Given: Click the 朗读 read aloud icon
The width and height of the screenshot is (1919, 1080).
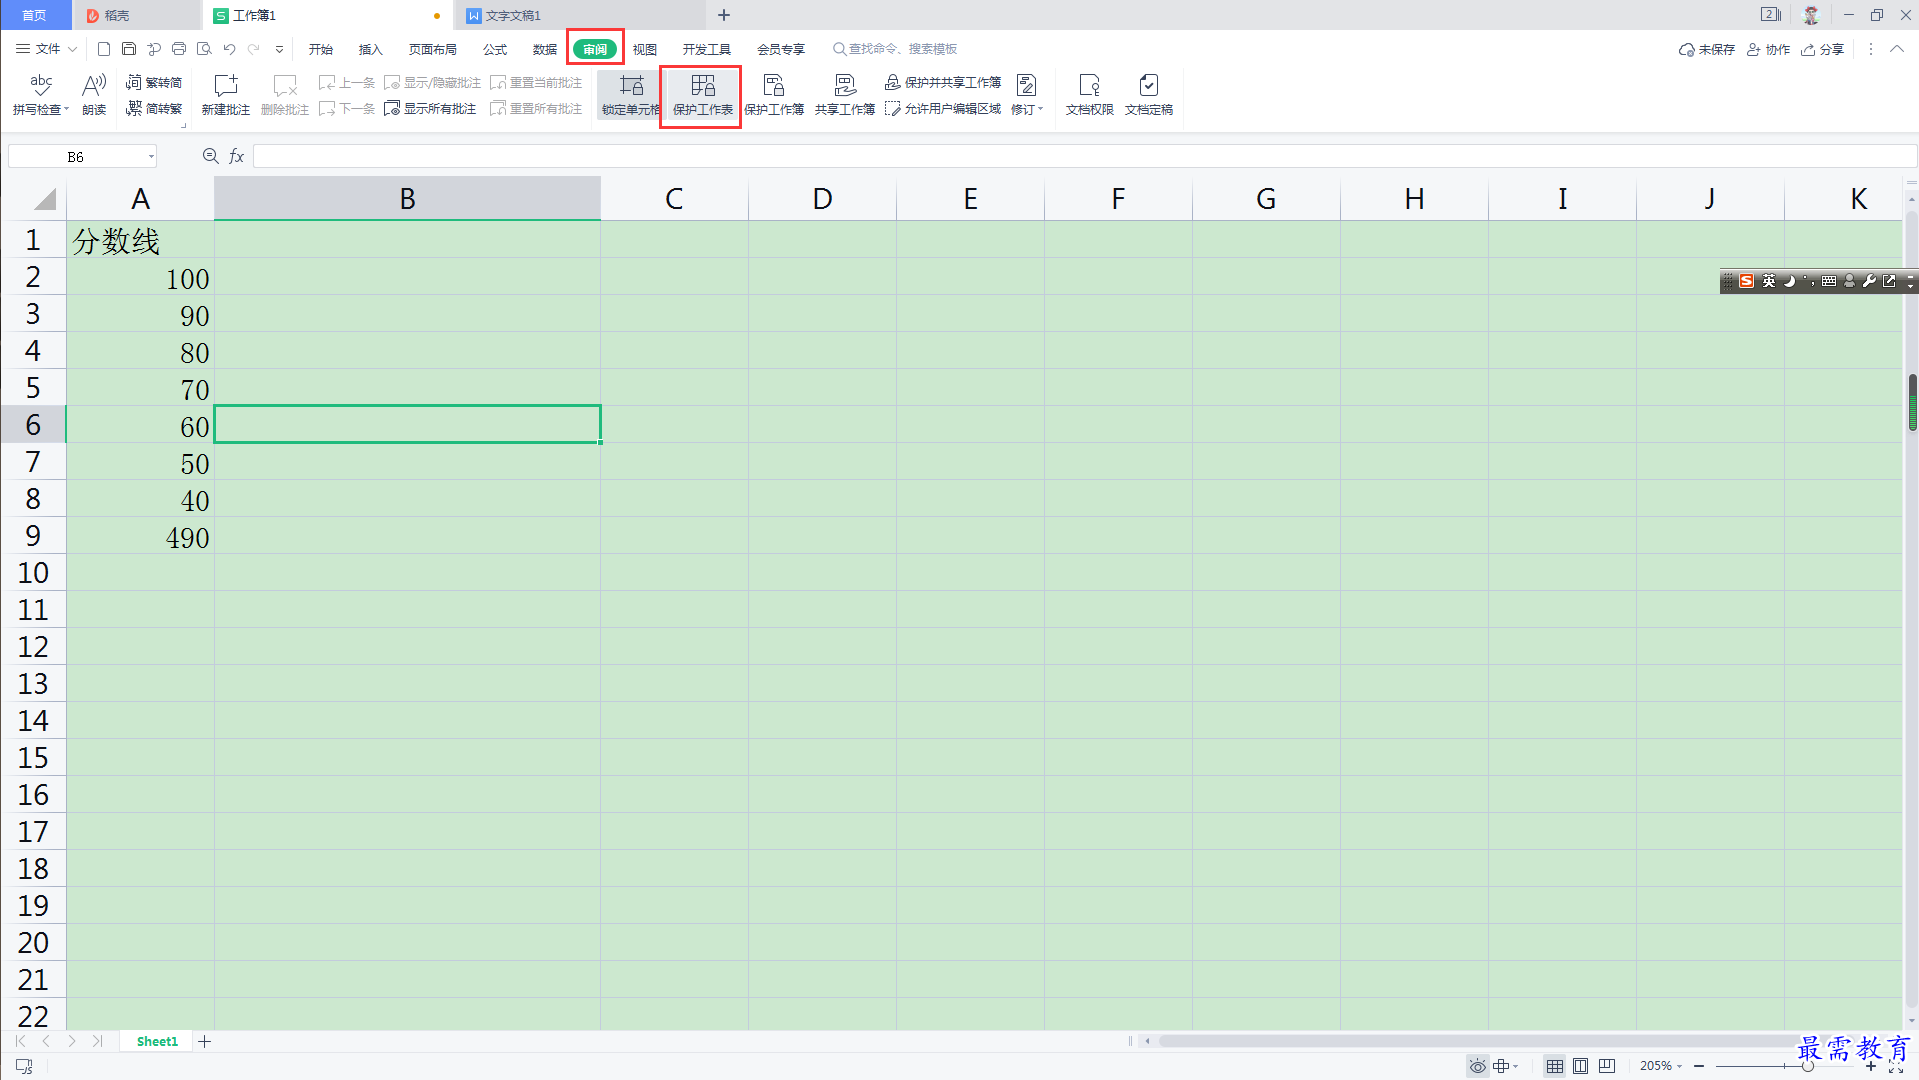Looking at the screenshot, I should pyautogui.click(x=94, y=95).
